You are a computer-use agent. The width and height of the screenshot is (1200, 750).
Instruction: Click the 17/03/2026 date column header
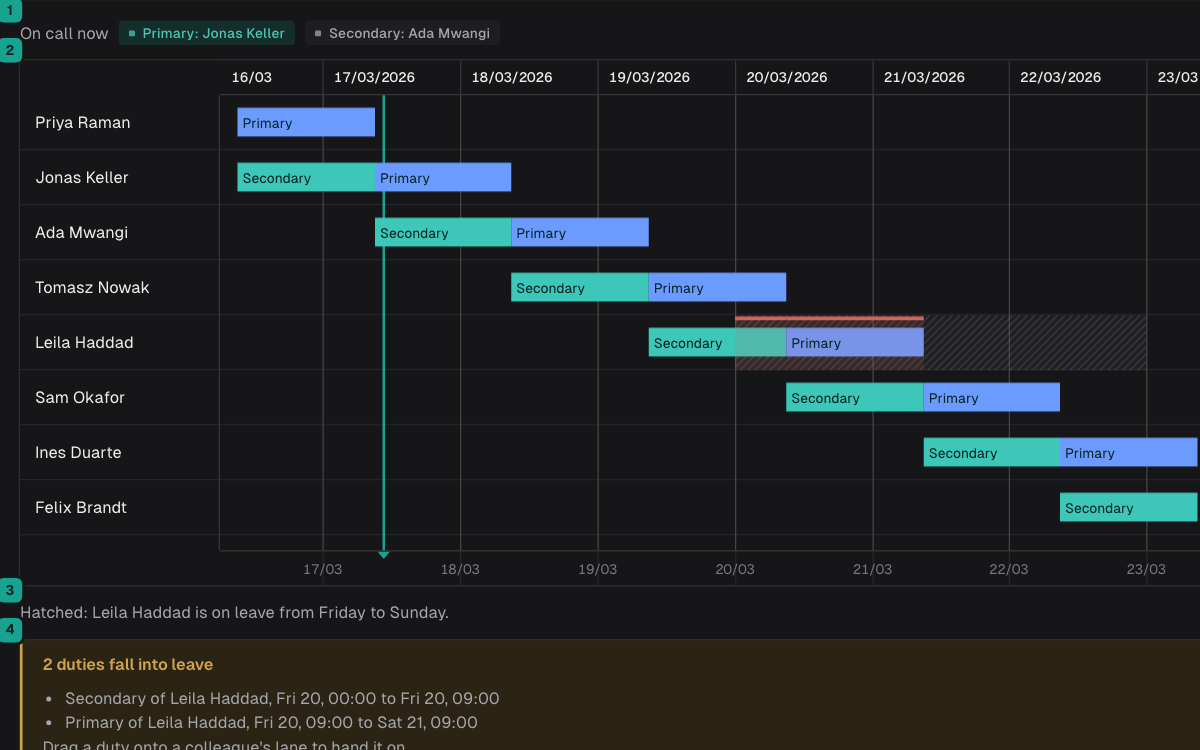pos(375,77)
